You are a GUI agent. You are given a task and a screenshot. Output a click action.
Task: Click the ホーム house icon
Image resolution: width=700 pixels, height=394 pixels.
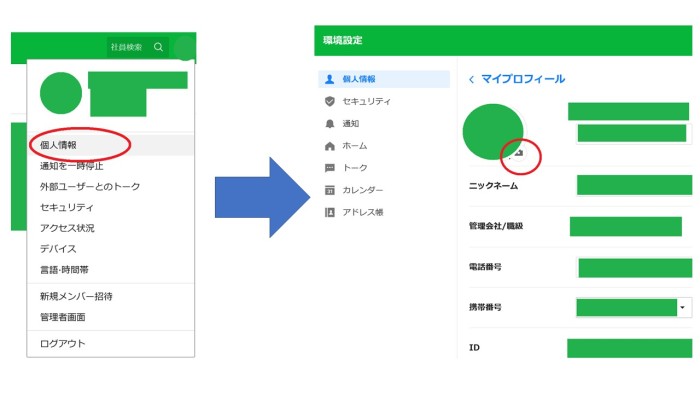click(x=329, y=146)
